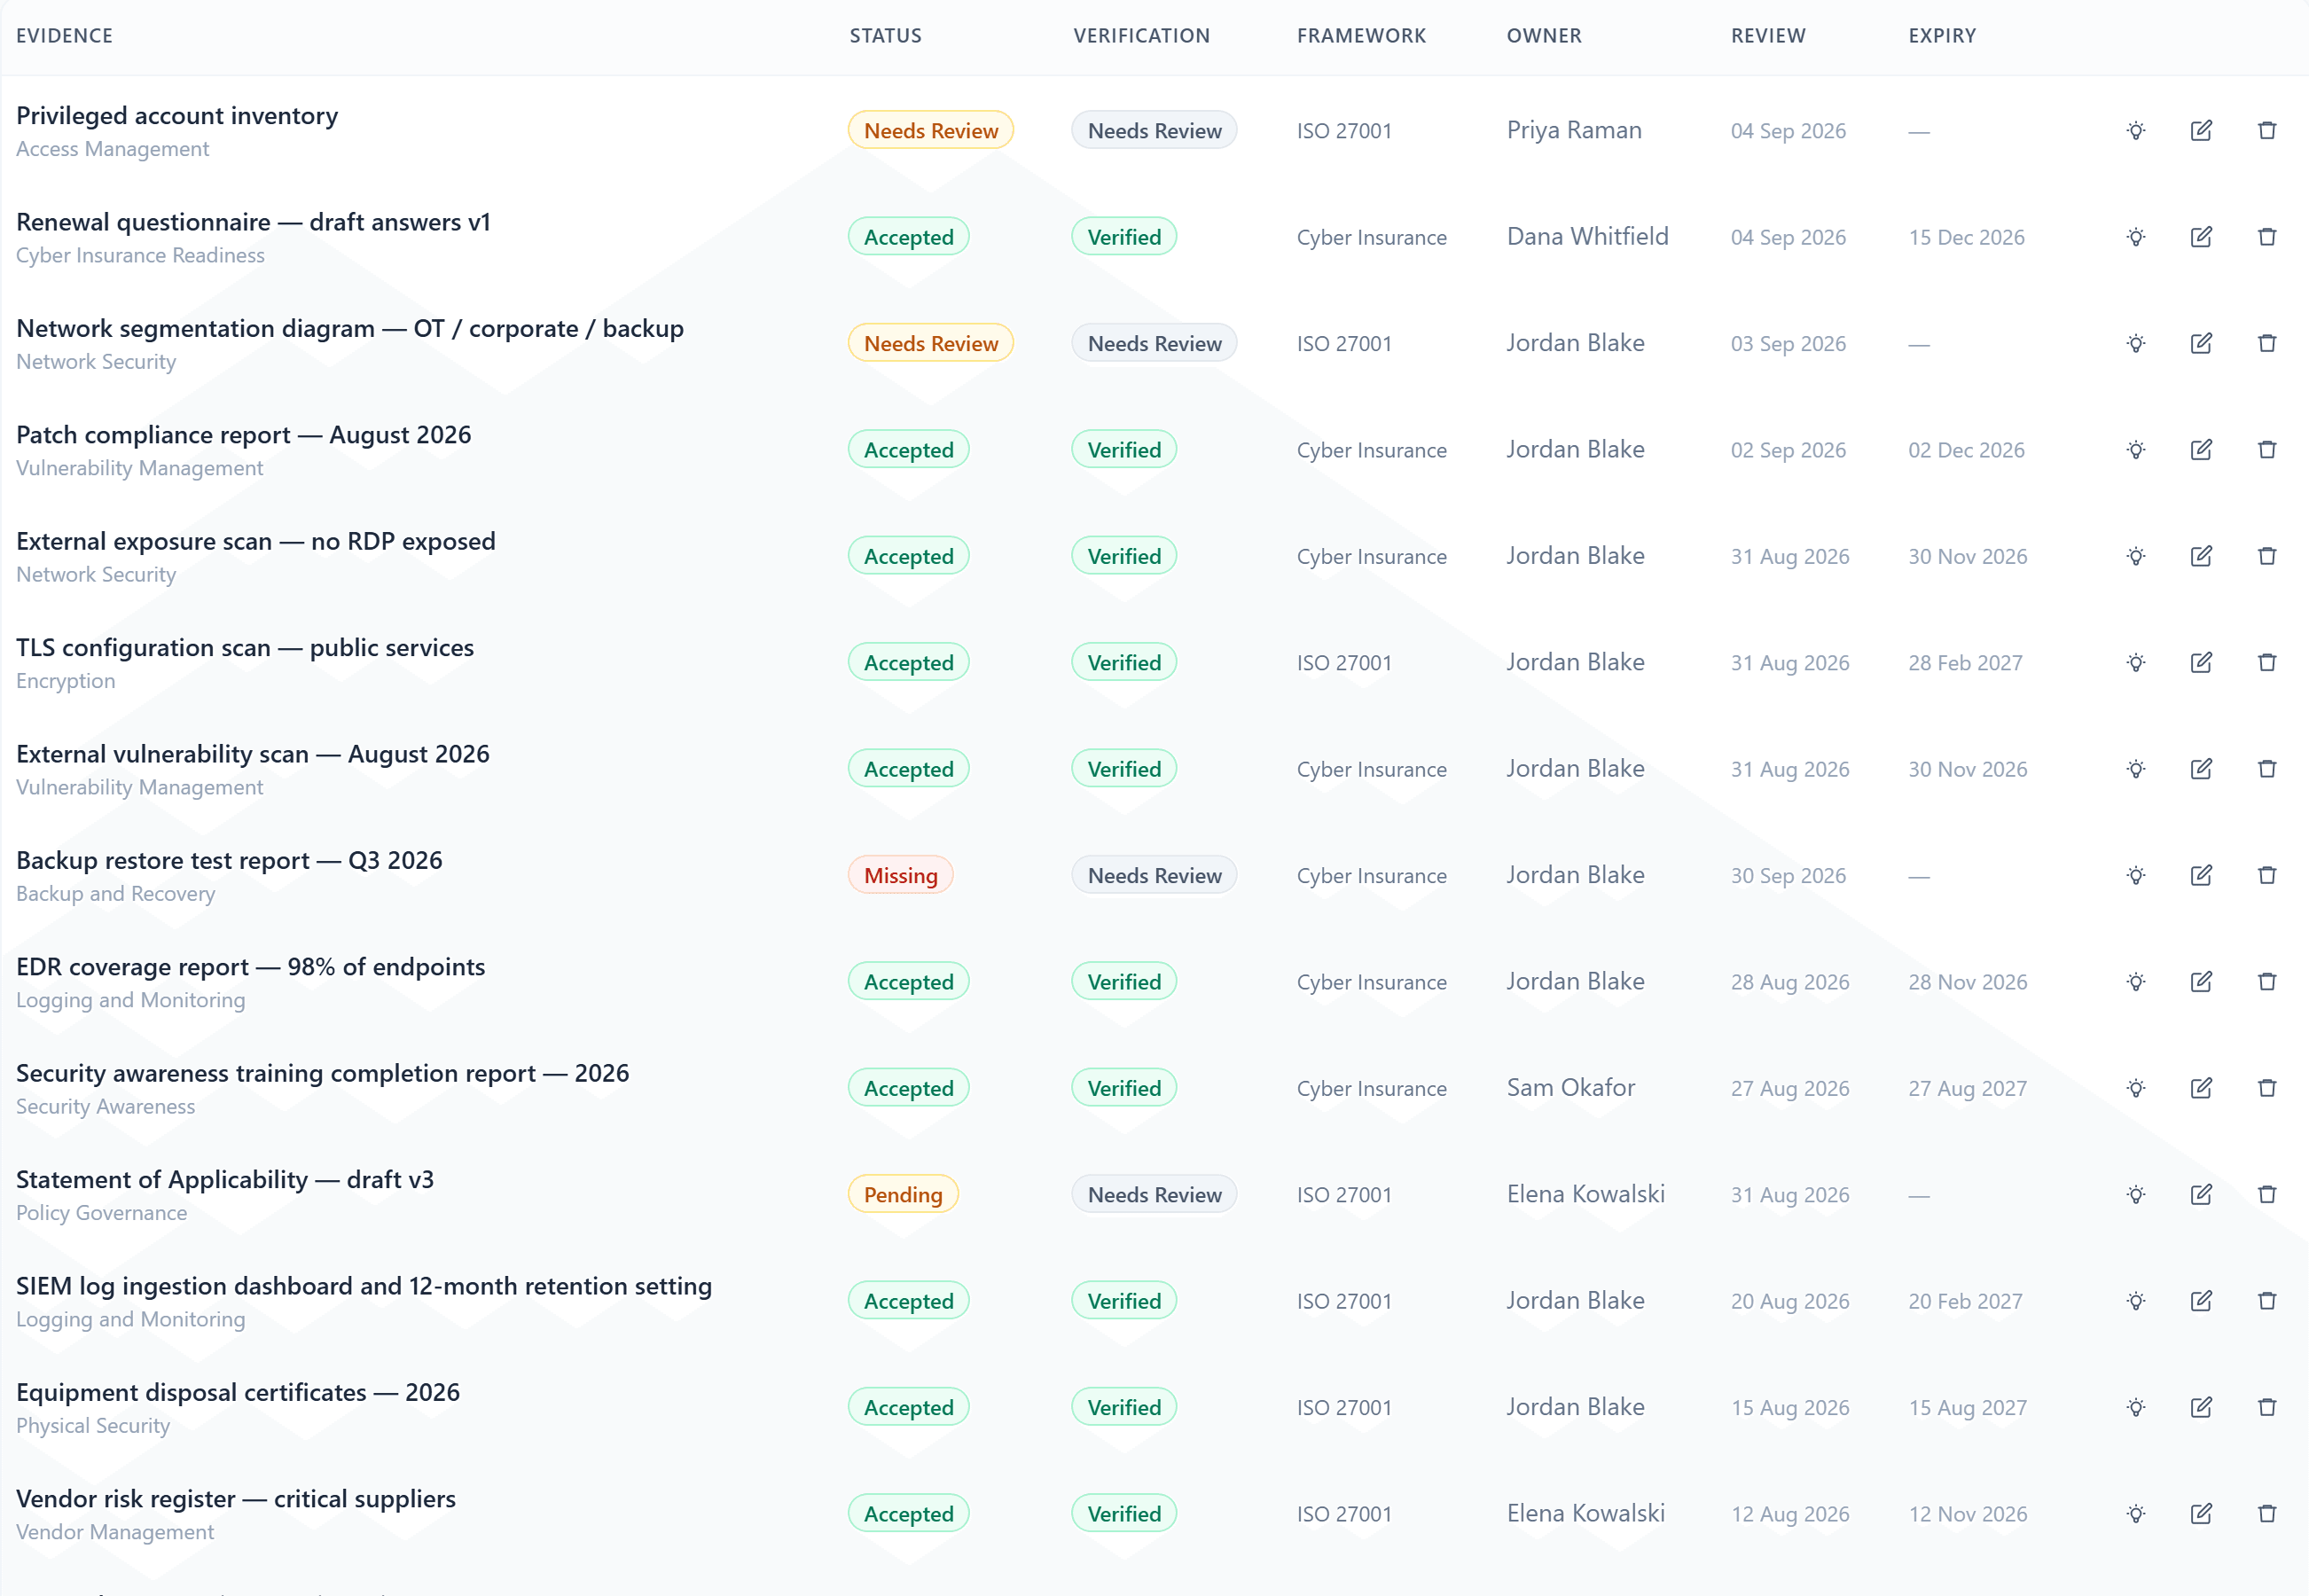Click the OWNER column header
This screenshot has height=1596, width=2309.
(x=1545, y=36)
